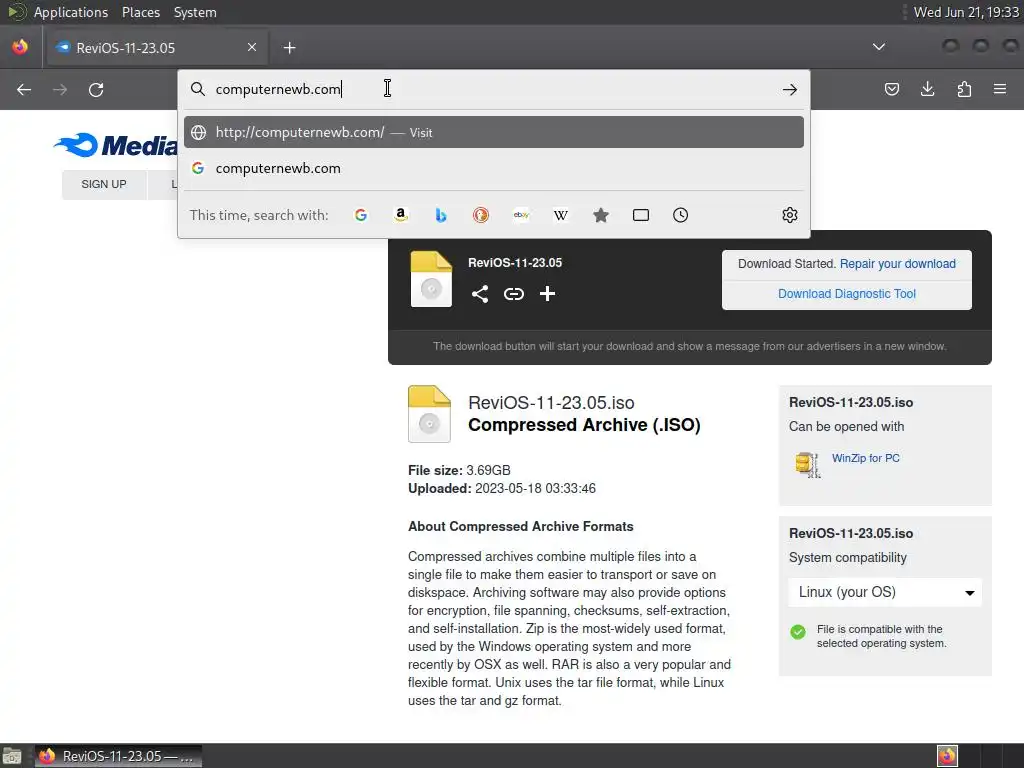
Task: Search this time with Bing
Action: coord(441,215)
